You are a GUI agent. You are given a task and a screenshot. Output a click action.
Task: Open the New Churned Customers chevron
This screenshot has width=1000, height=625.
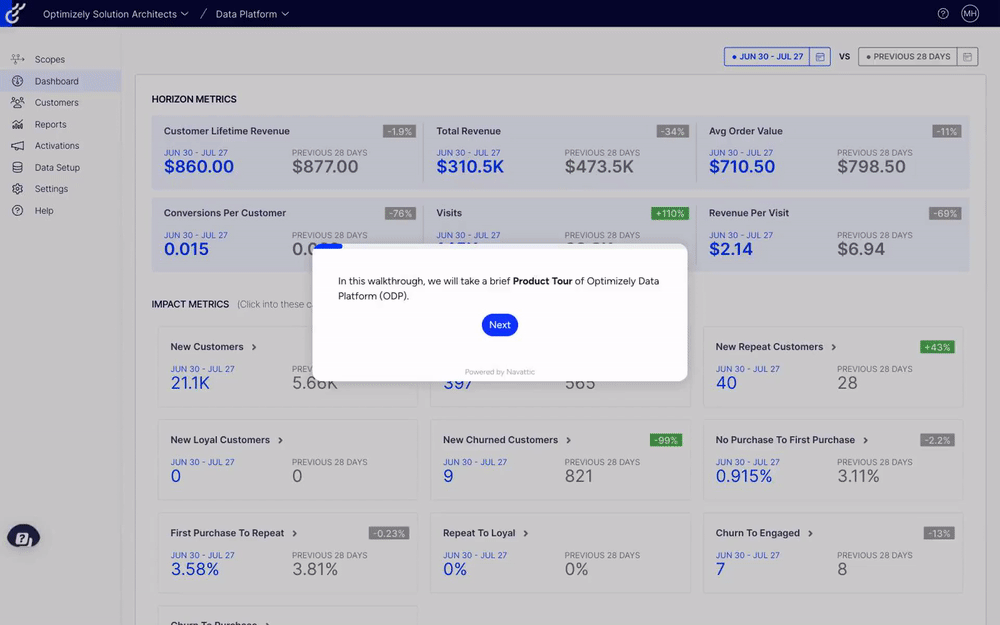(x=568, y=440)
